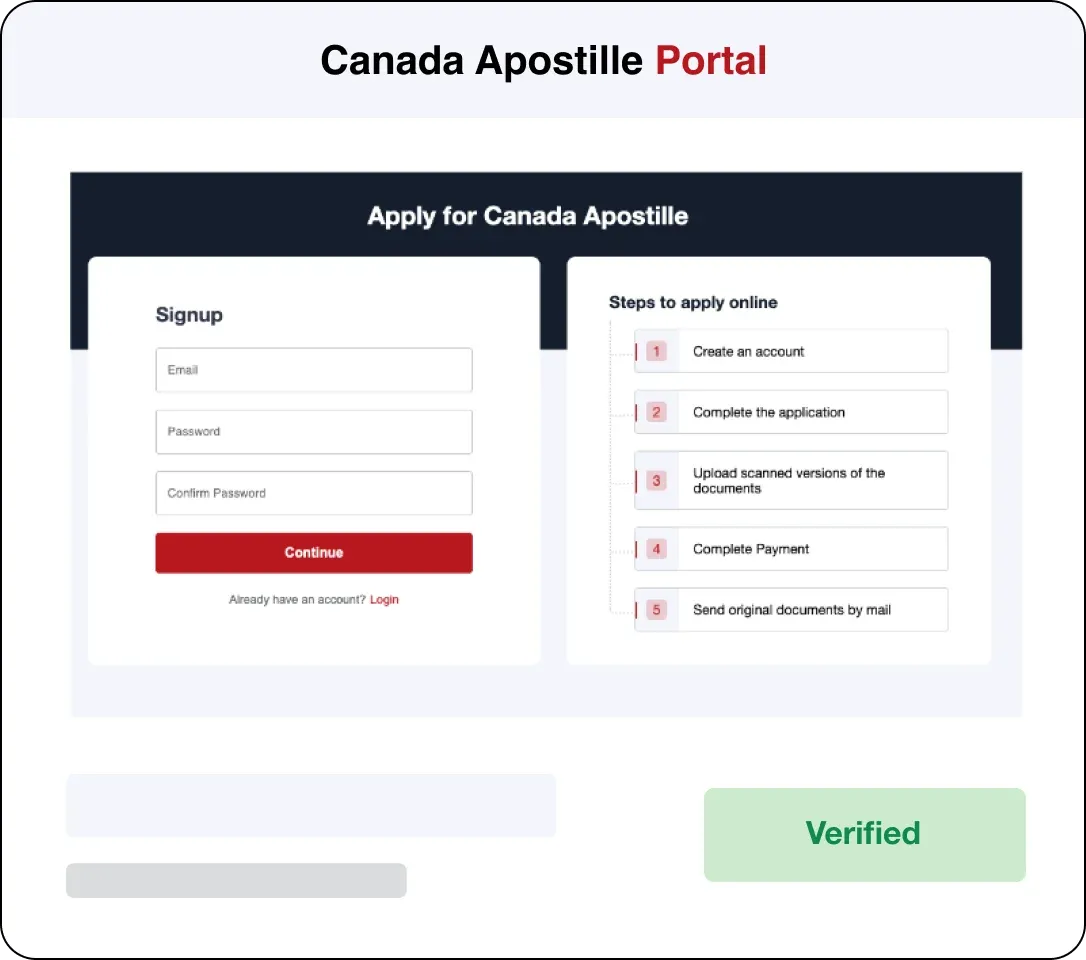
Task: Click the numbered badge for step 3
Action: point(655,480)
